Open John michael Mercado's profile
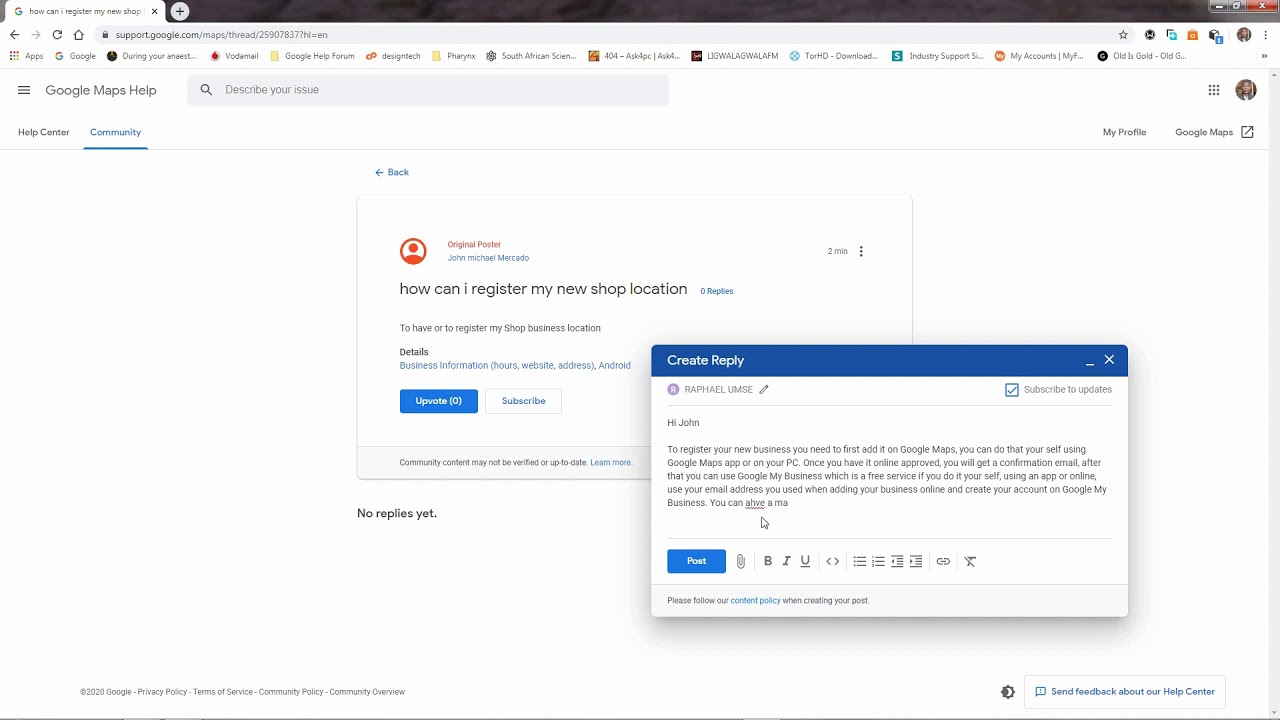1280x720 pixels. pyautogui.click(x=488, y=258)
